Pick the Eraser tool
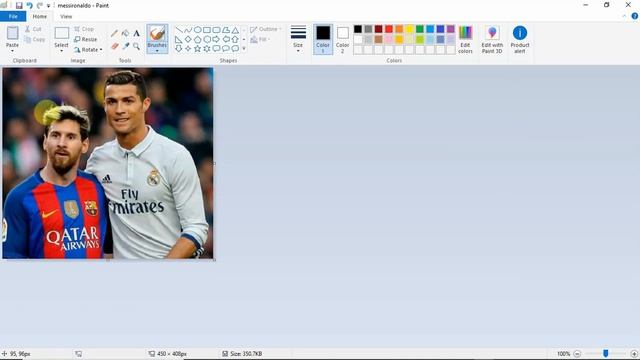 pos(114,46)
